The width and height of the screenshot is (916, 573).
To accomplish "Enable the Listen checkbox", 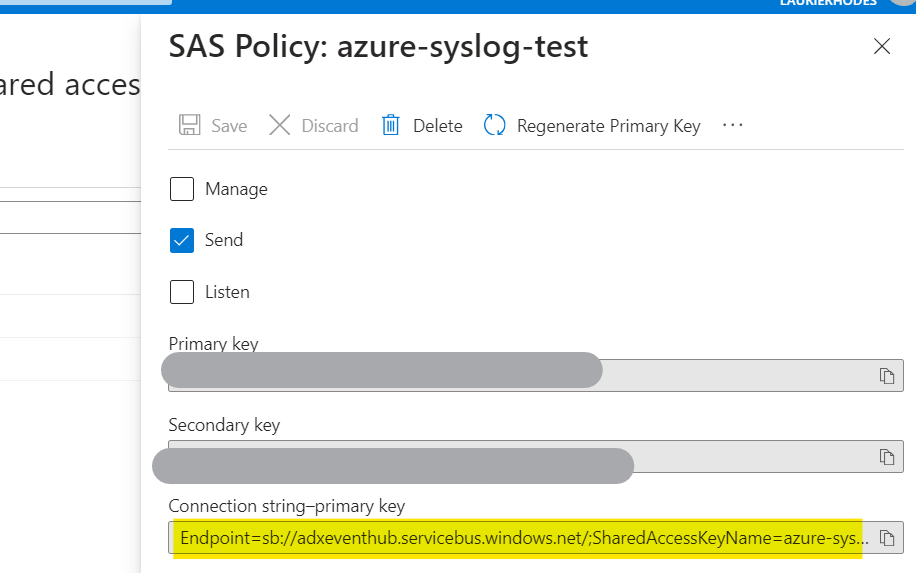I will pos(182,292).
